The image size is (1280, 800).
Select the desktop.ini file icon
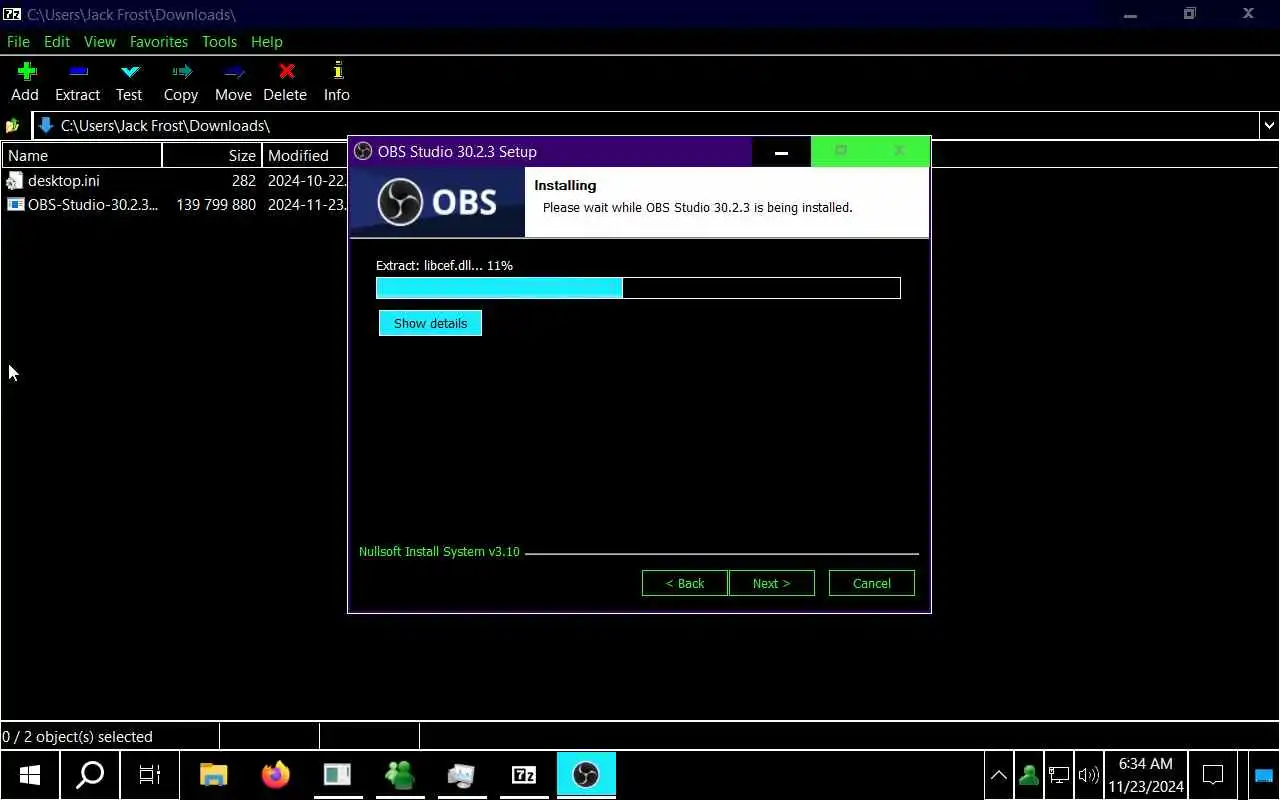click(x=15, y=181)
